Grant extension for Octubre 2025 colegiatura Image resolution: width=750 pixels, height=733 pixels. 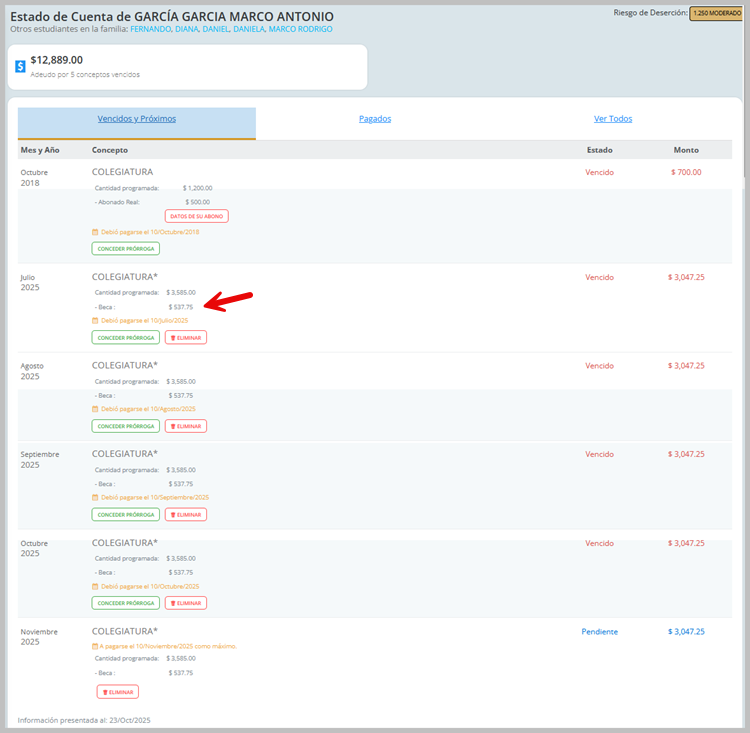coord(125,603)
